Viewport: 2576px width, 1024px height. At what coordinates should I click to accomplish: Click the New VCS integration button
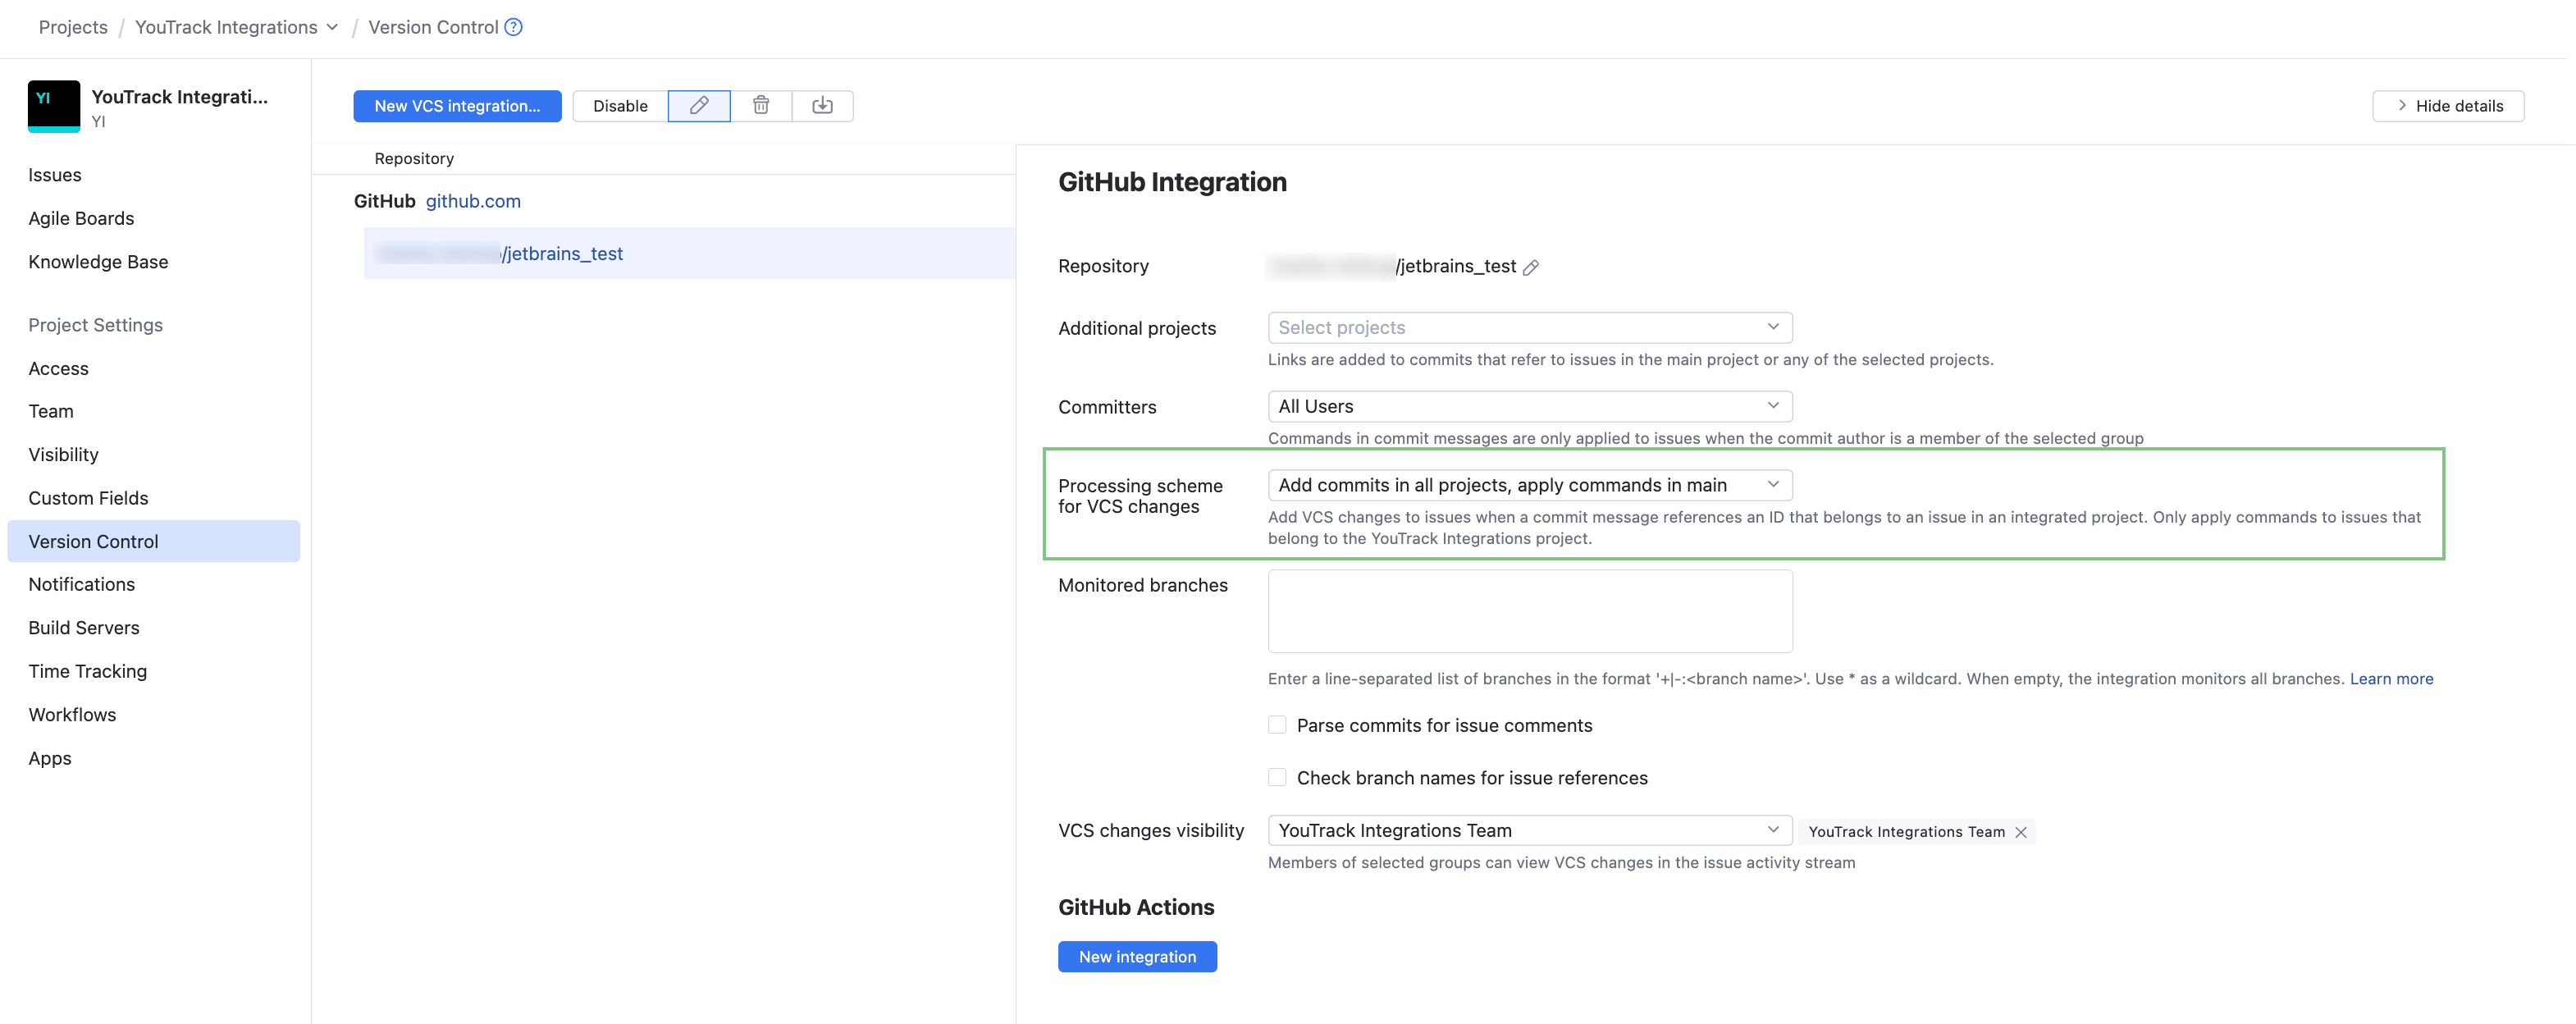457,105
